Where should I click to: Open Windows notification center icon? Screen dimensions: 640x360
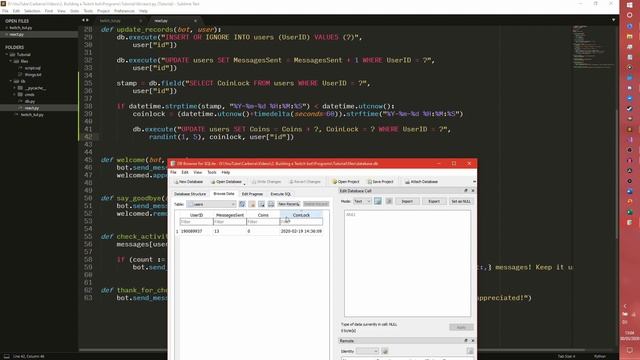(629, 350)
